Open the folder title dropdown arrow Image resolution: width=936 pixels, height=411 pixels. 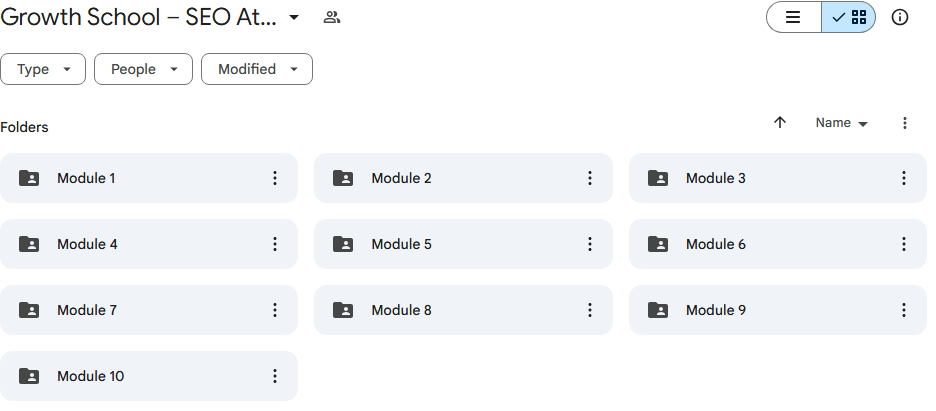click(294, 17)
